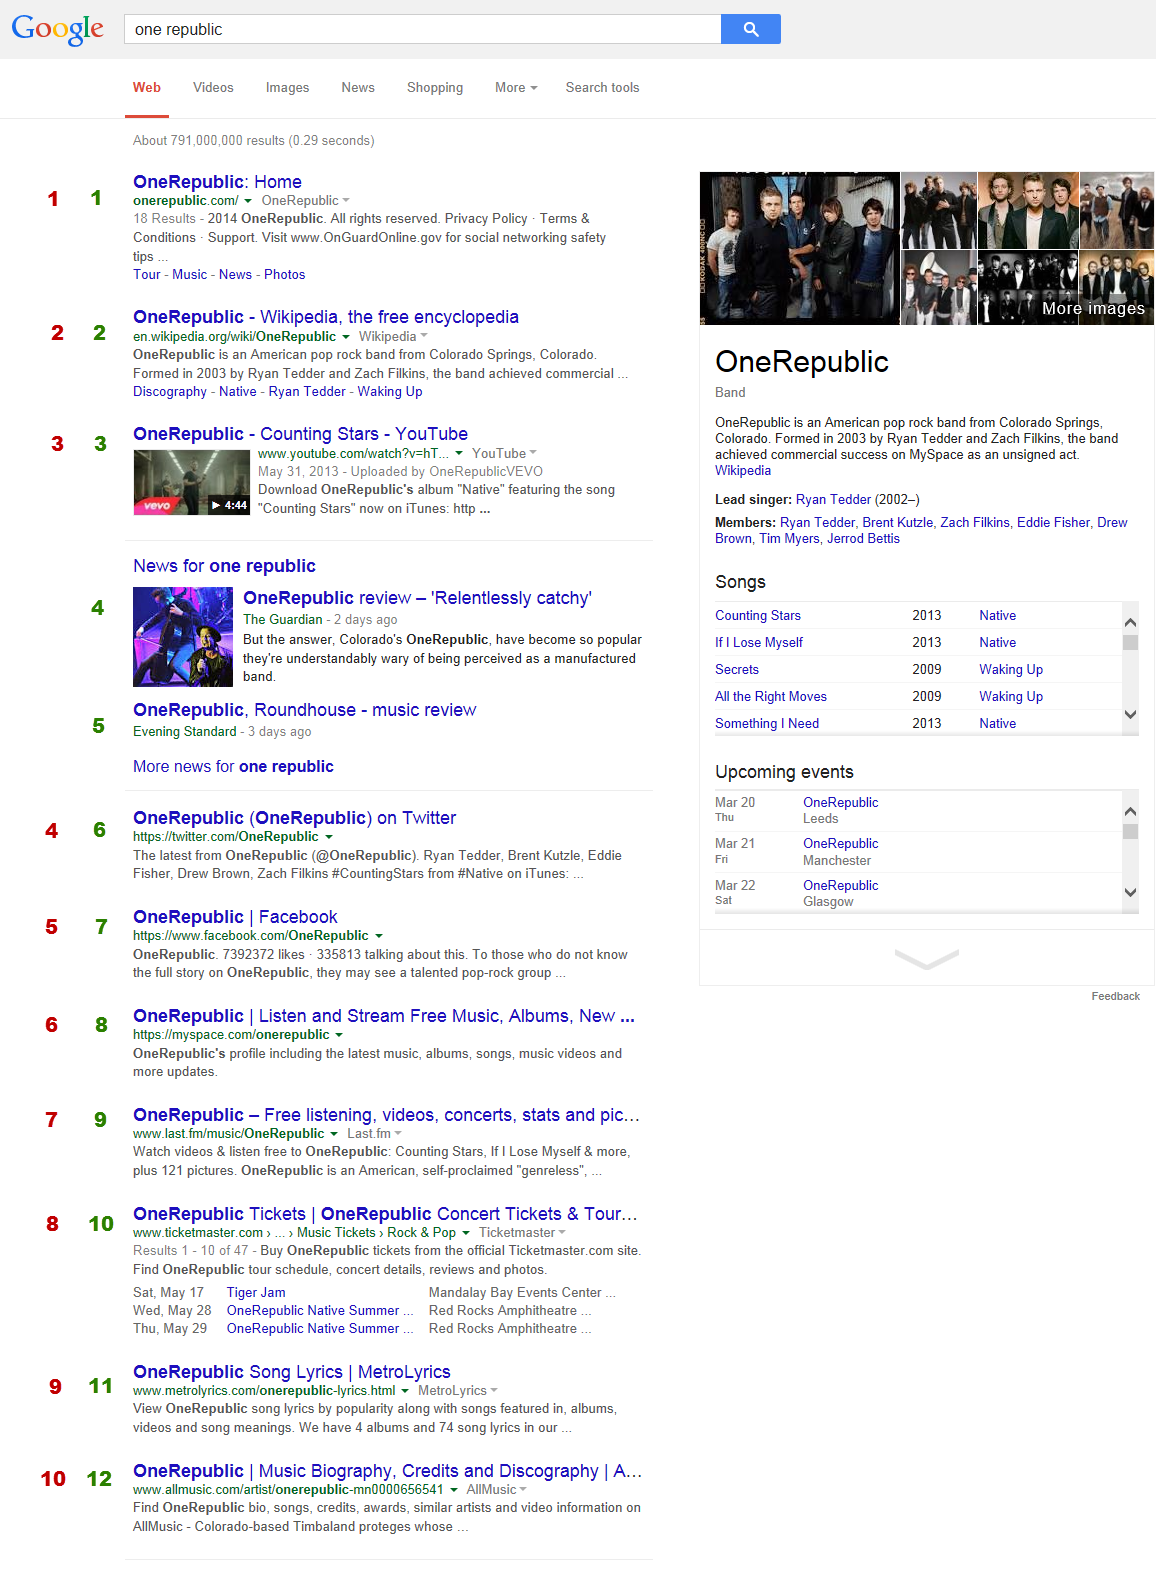Screen dimensions: 1156x1570
Task: Open the Tiger Jam event link
Action: point(256,1293)
